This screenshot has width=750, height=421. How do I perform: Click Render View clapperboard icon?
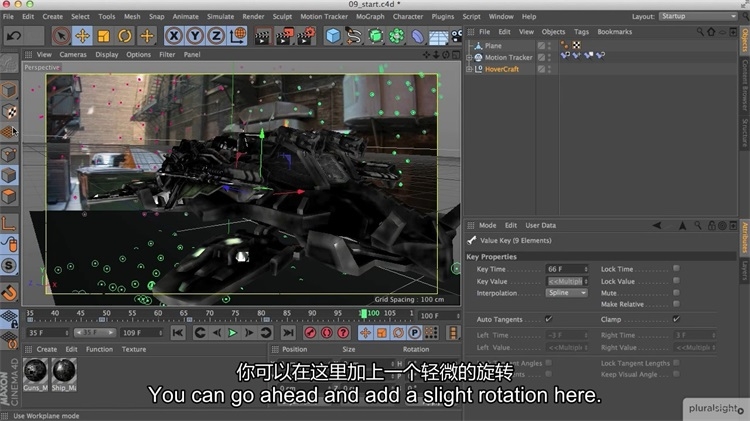point(262,36)
